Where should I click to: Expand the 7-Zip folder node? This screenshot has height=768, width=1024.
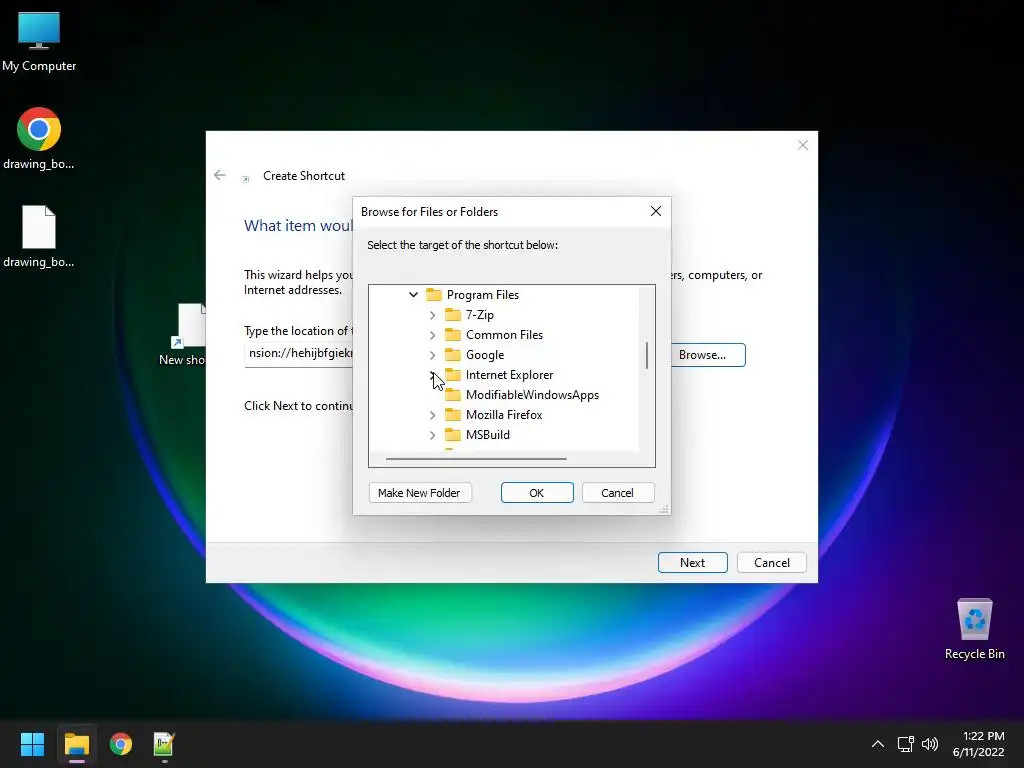click(x=432, y=315)
